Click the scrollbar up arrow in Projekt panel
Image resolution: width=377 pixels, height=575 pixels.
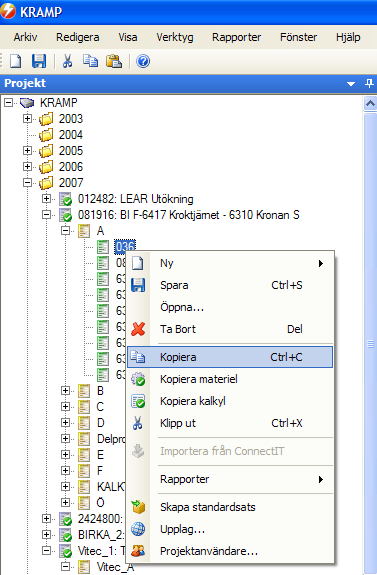[370, 103]
